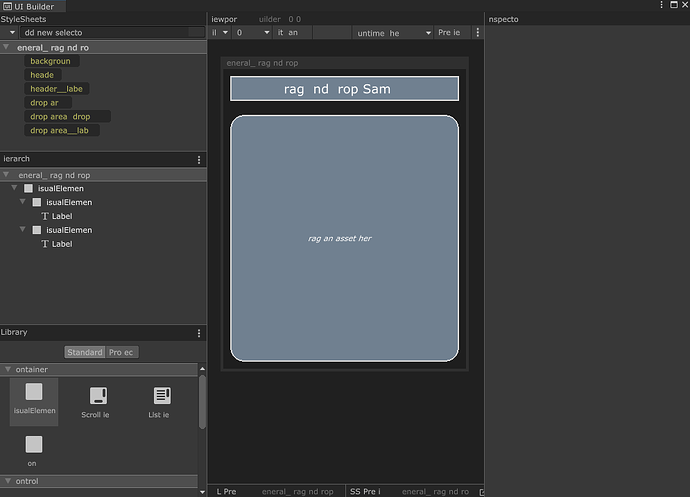Click the Inspector panel title

click(x=503, y=19)
